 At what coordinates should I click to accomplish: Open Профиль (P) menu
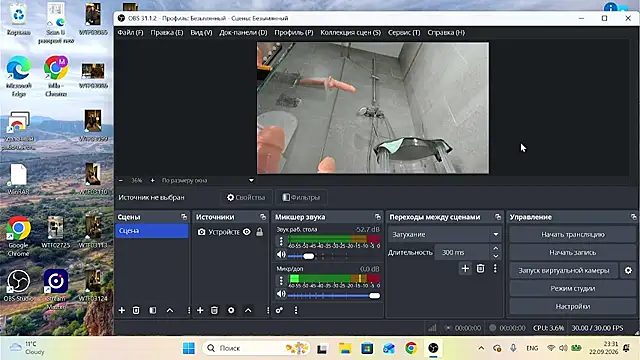click(294, 32)
